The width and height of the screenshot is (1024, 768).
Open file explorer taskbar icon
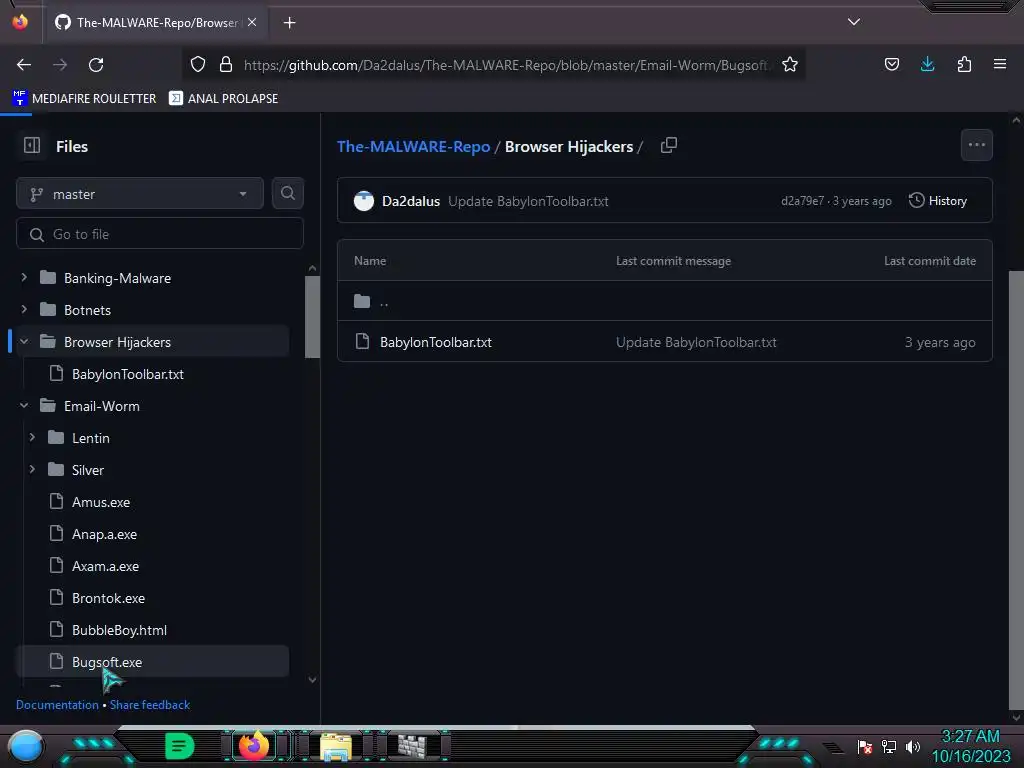coord(336,746)
